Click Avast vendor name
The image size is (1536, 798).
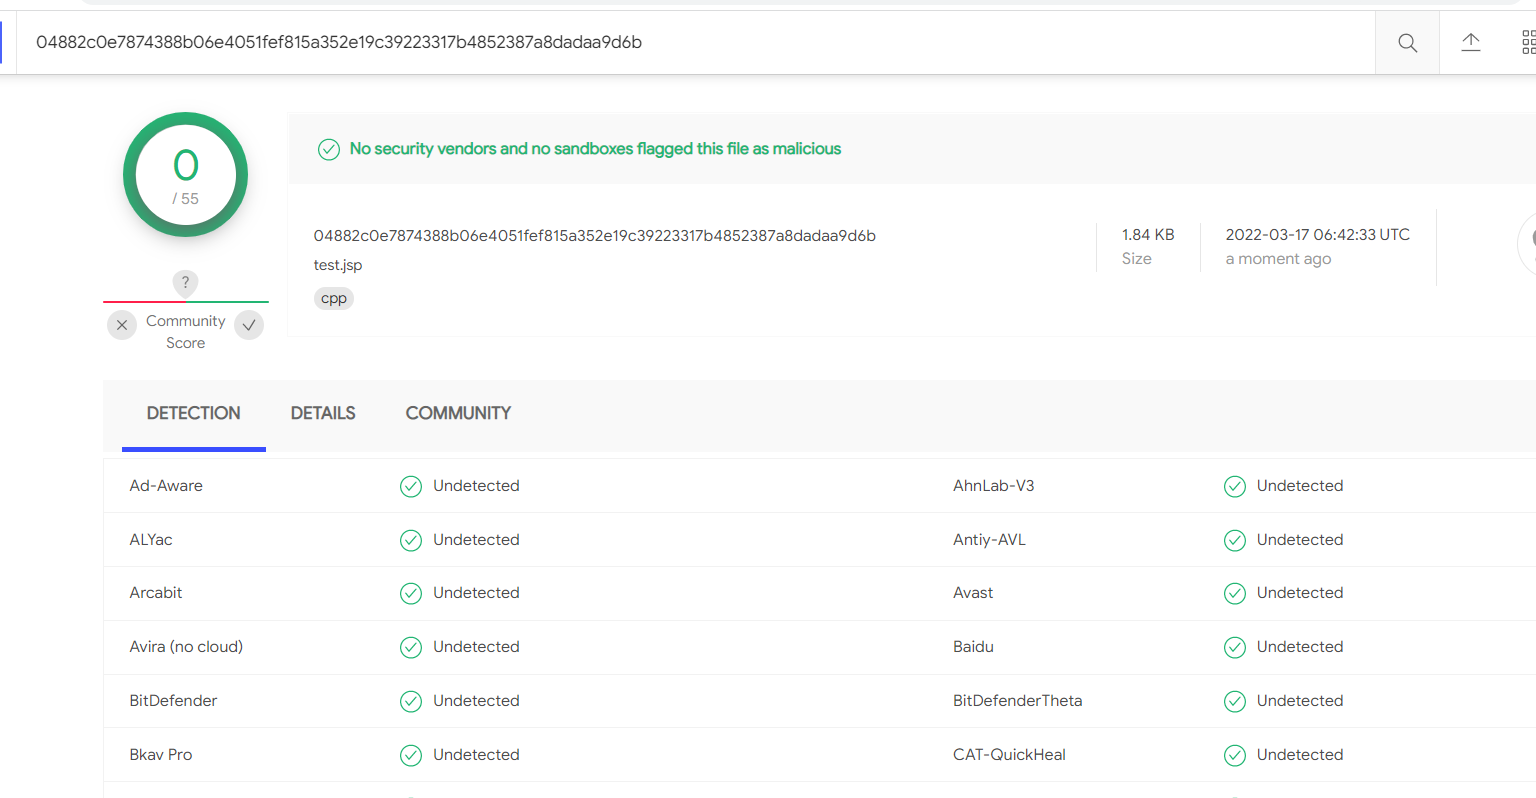point(973,593)
